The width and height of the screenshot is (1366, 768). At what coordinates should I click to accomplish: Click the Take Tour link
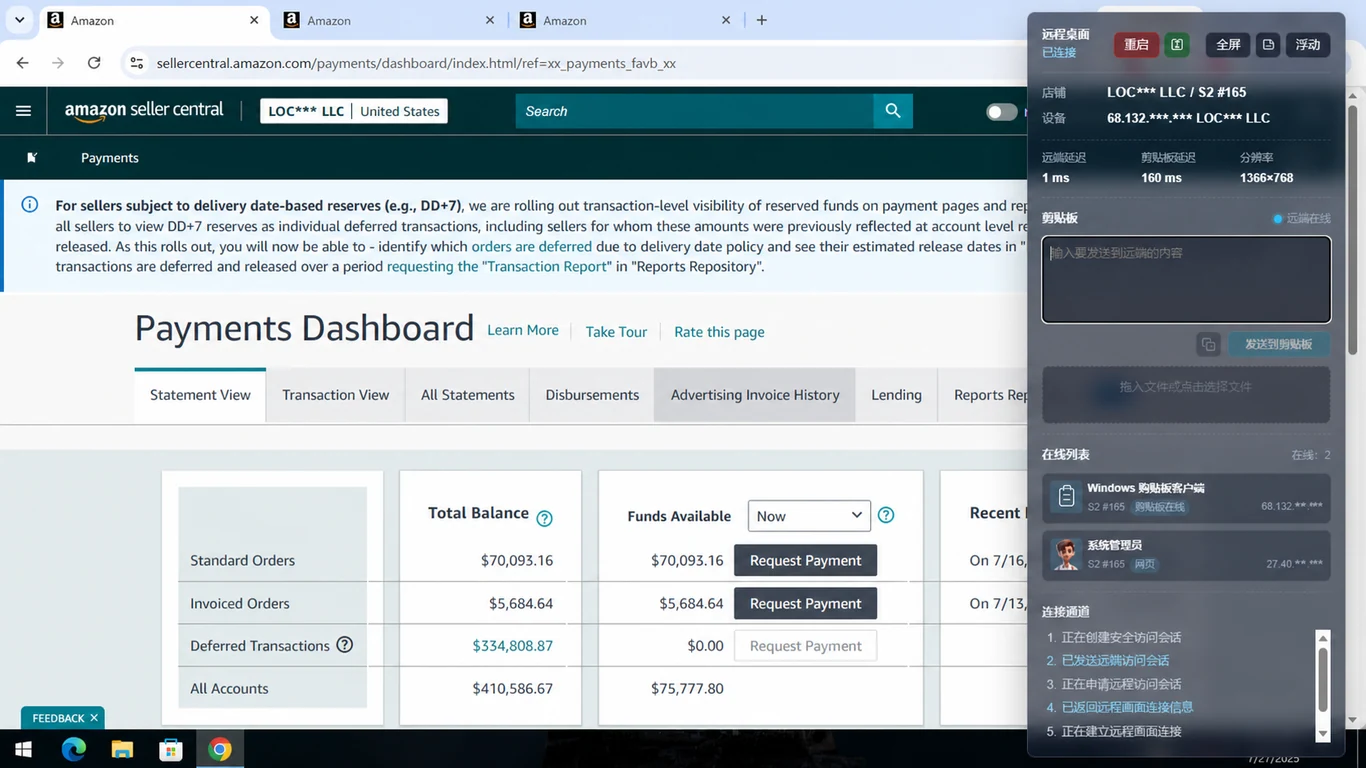[616, 332]
